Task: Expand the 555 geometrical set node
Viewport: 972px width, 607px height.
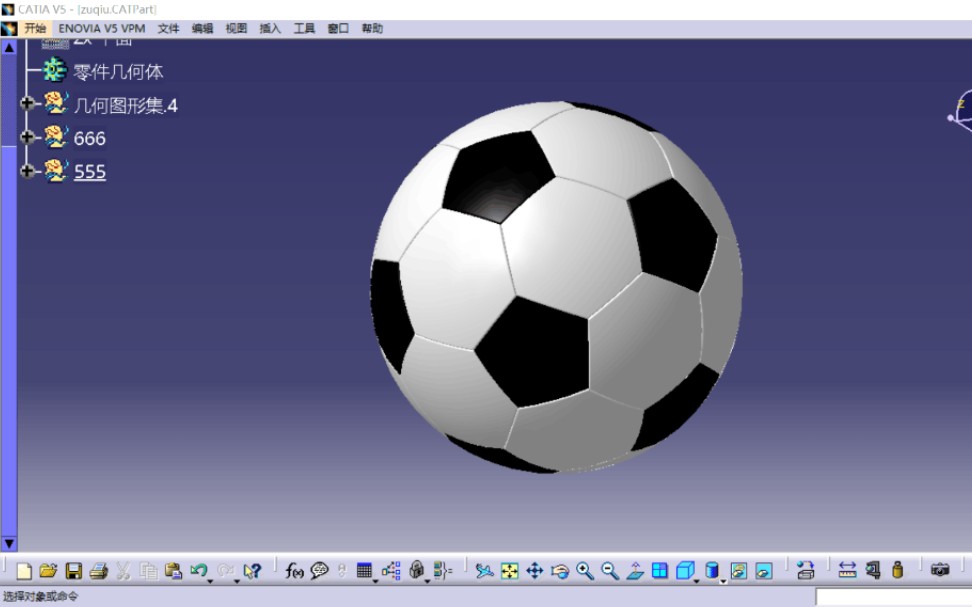Action: tap(27, 171)
